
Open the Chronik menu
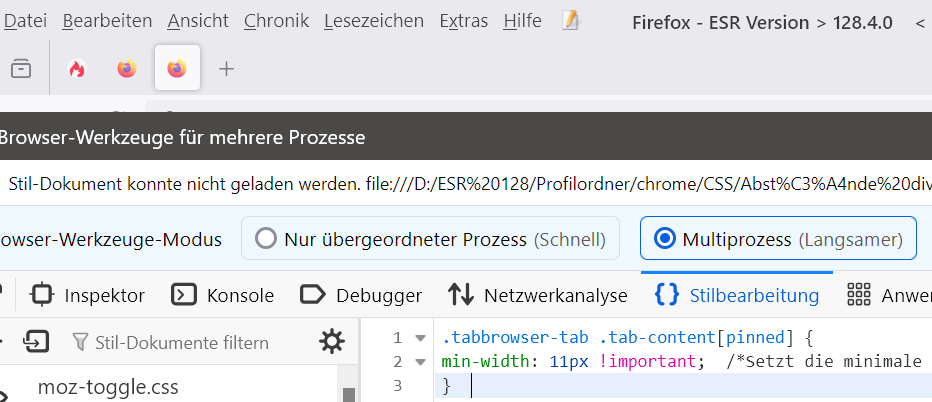point(276,21)
